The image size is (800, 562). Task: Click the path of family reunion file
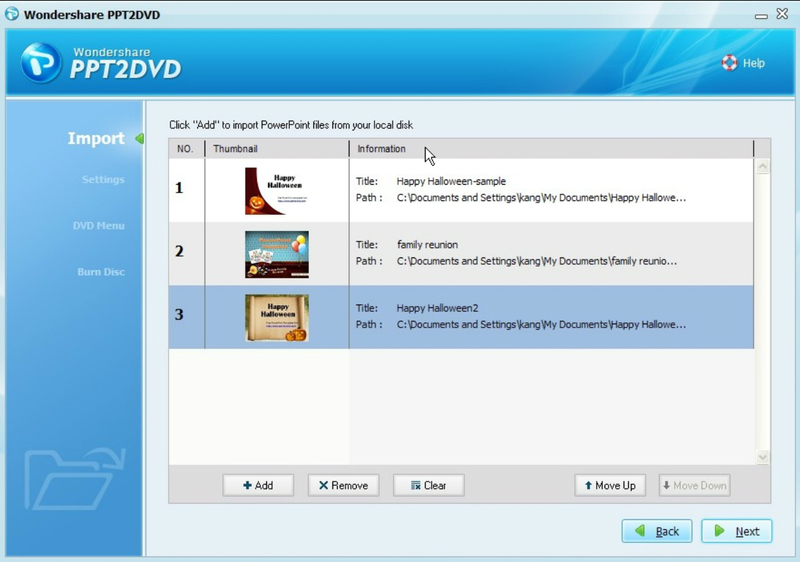[537, 261]
